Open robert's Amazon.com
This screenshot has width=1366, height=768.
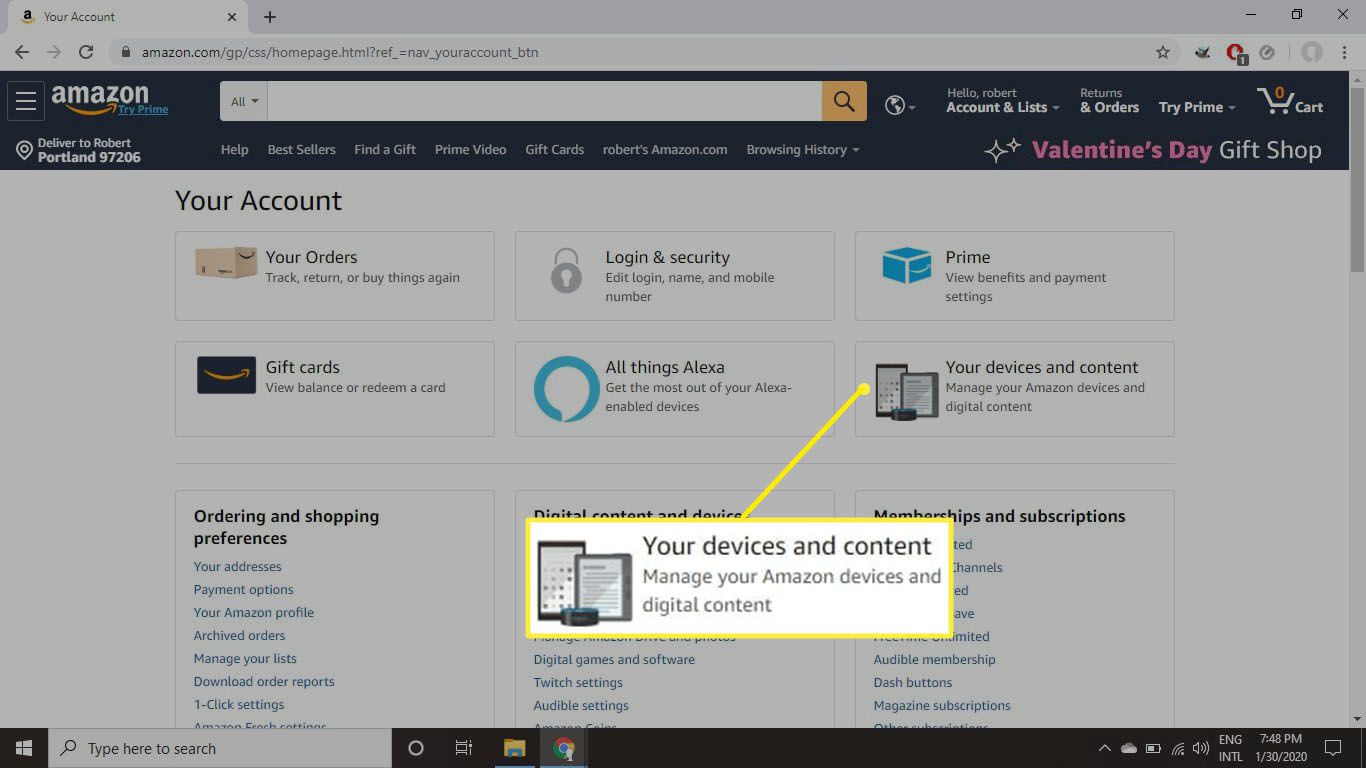[665, 150]
